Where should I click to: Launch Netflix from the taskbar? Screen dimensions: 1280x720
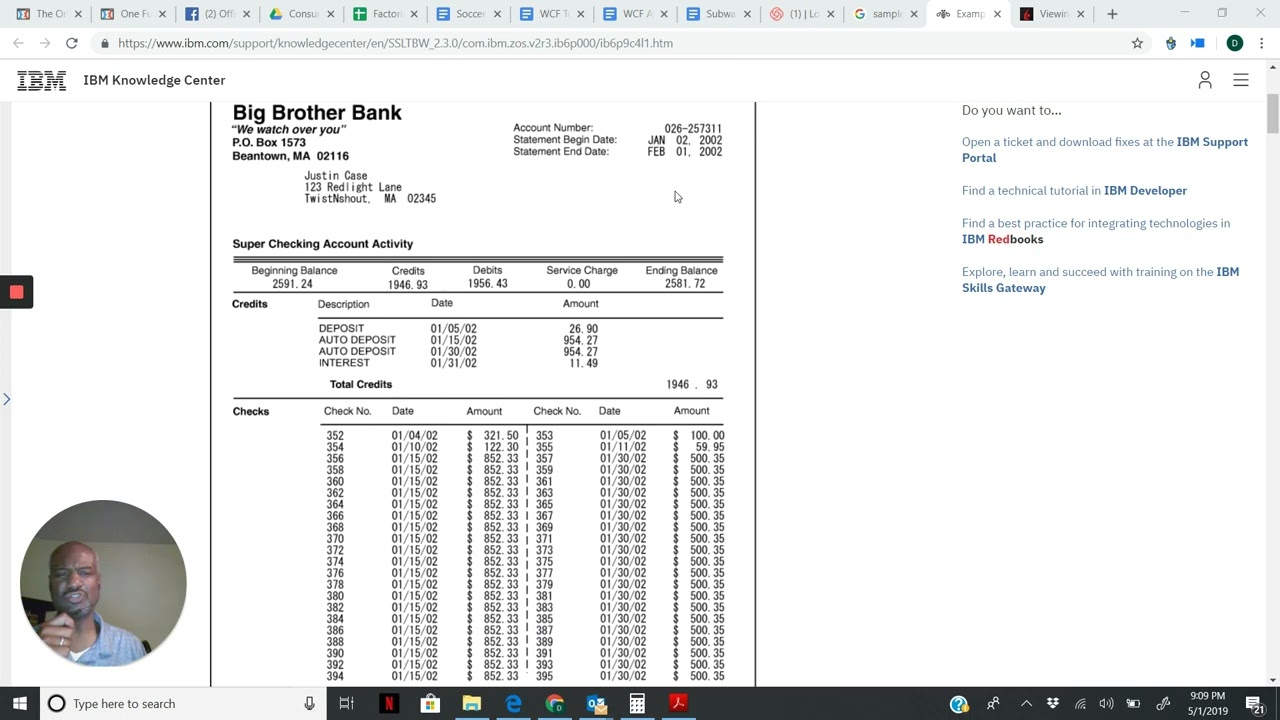pyautogui.click(x=389, y=704)
